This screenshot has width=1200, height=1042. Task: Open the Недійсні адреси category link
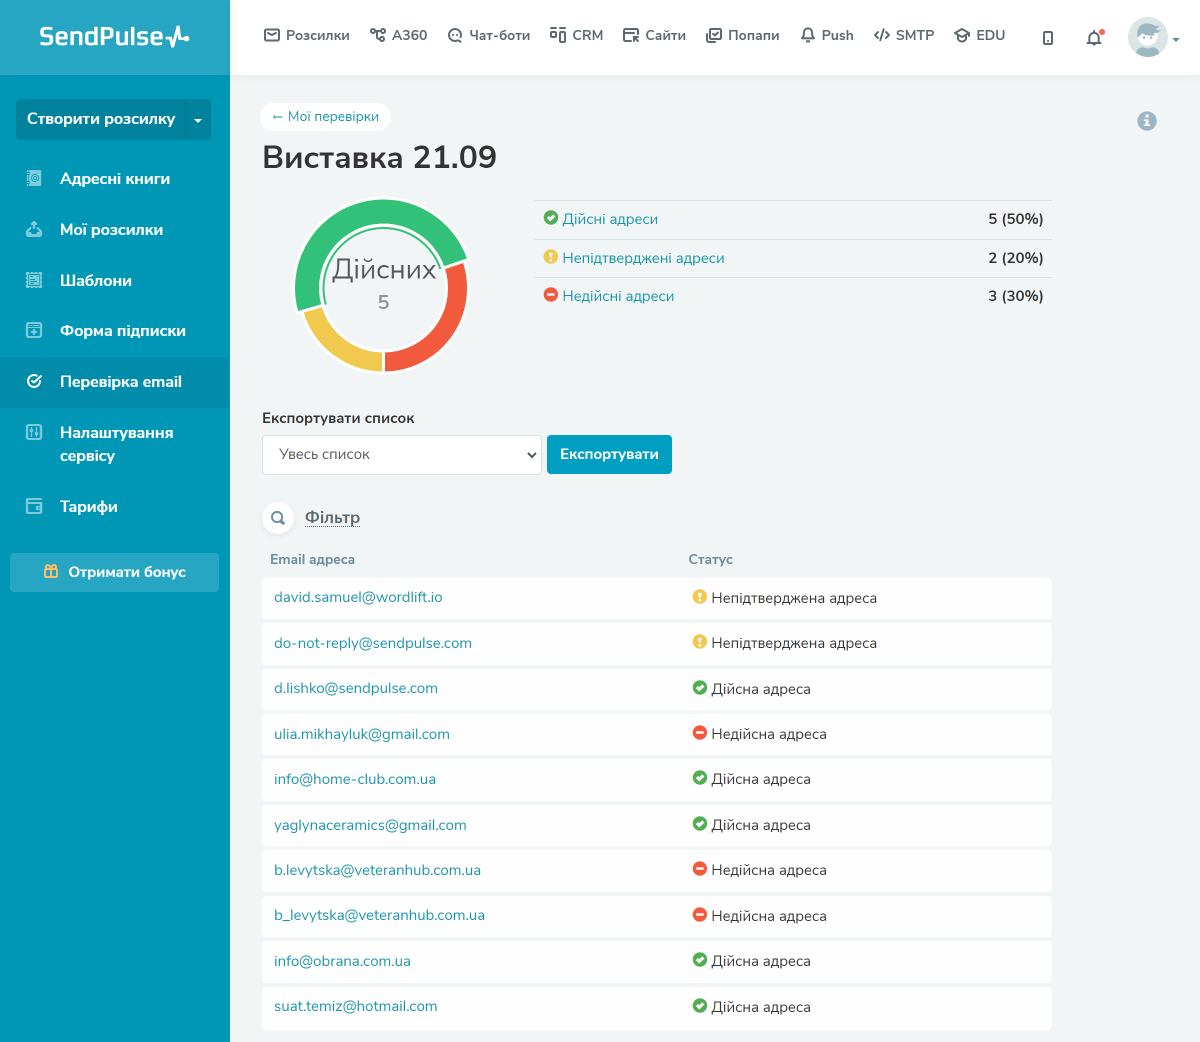click(x=618, y=296)
